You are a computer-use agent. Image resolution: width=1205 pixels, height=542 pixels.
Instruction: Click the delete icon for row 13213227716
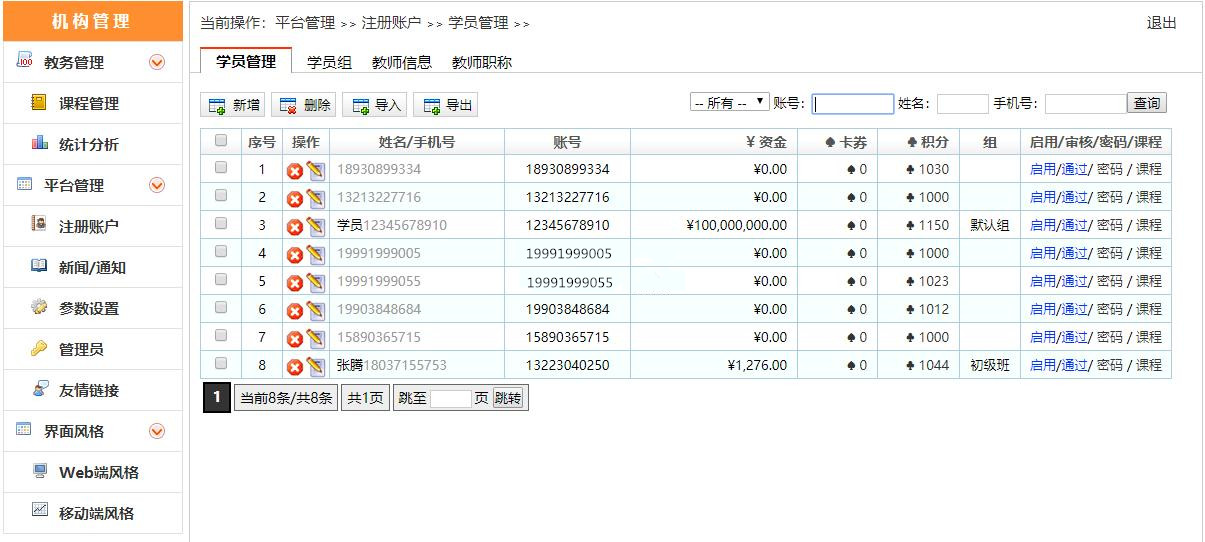(x=295, y=198)
